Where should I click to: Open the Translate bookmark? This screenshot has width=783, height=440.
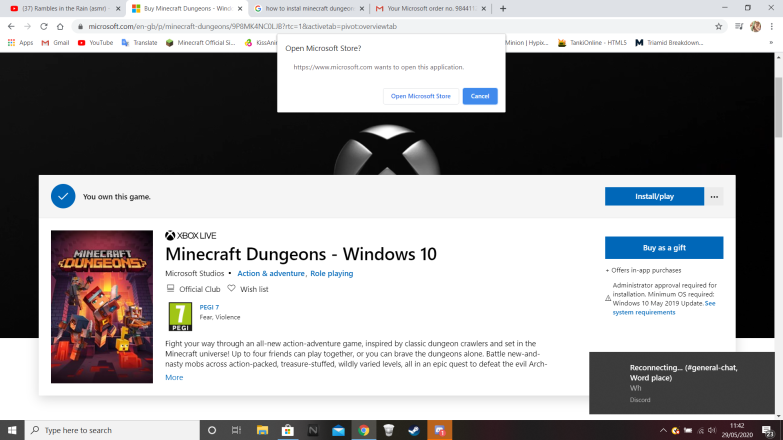[x=139, y=43]
